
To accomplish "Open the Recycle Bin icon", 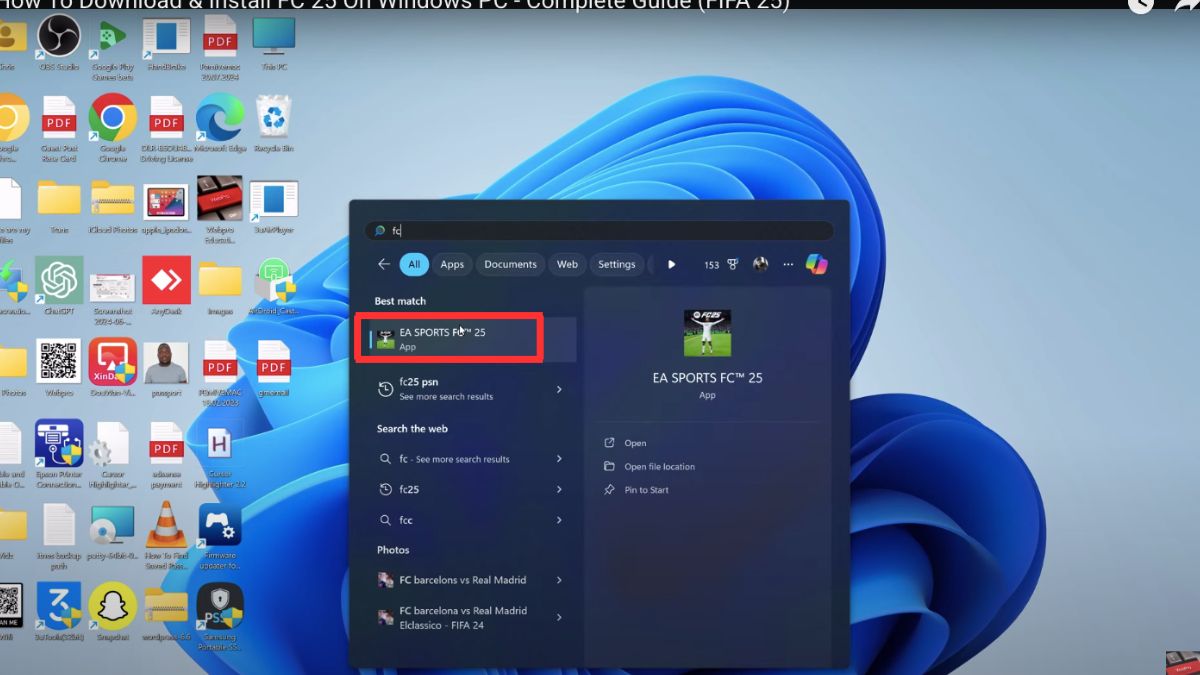I will pyautogui.click(x=273, y=125).
